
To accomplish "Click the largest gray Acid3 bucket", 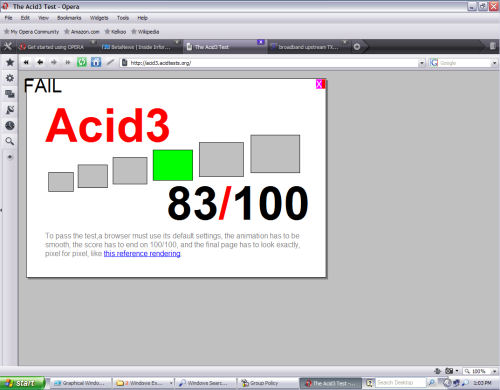I will coord(275,154).
